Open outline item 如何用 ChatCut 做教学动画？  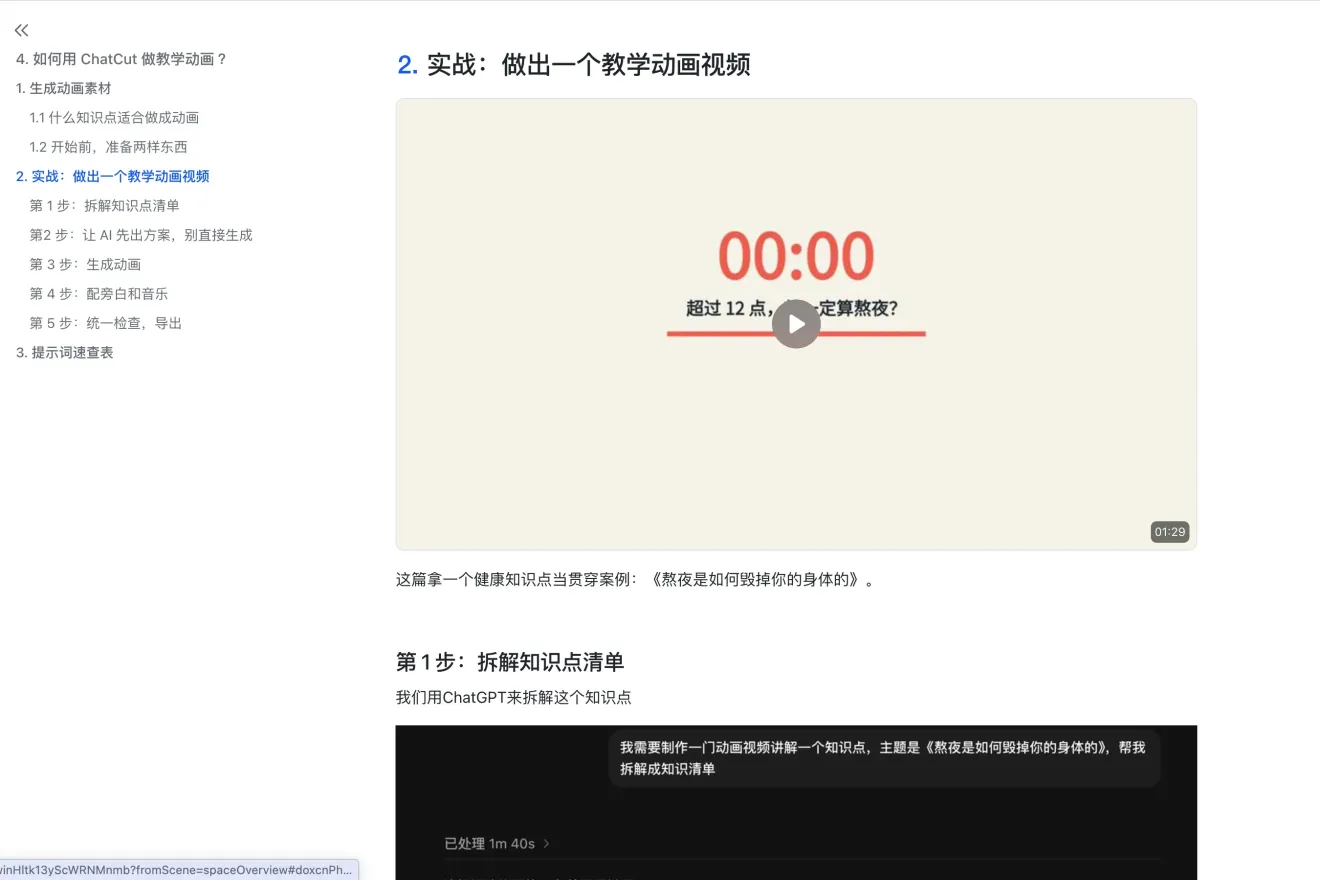pyautogui.click(x=122, y=59)
